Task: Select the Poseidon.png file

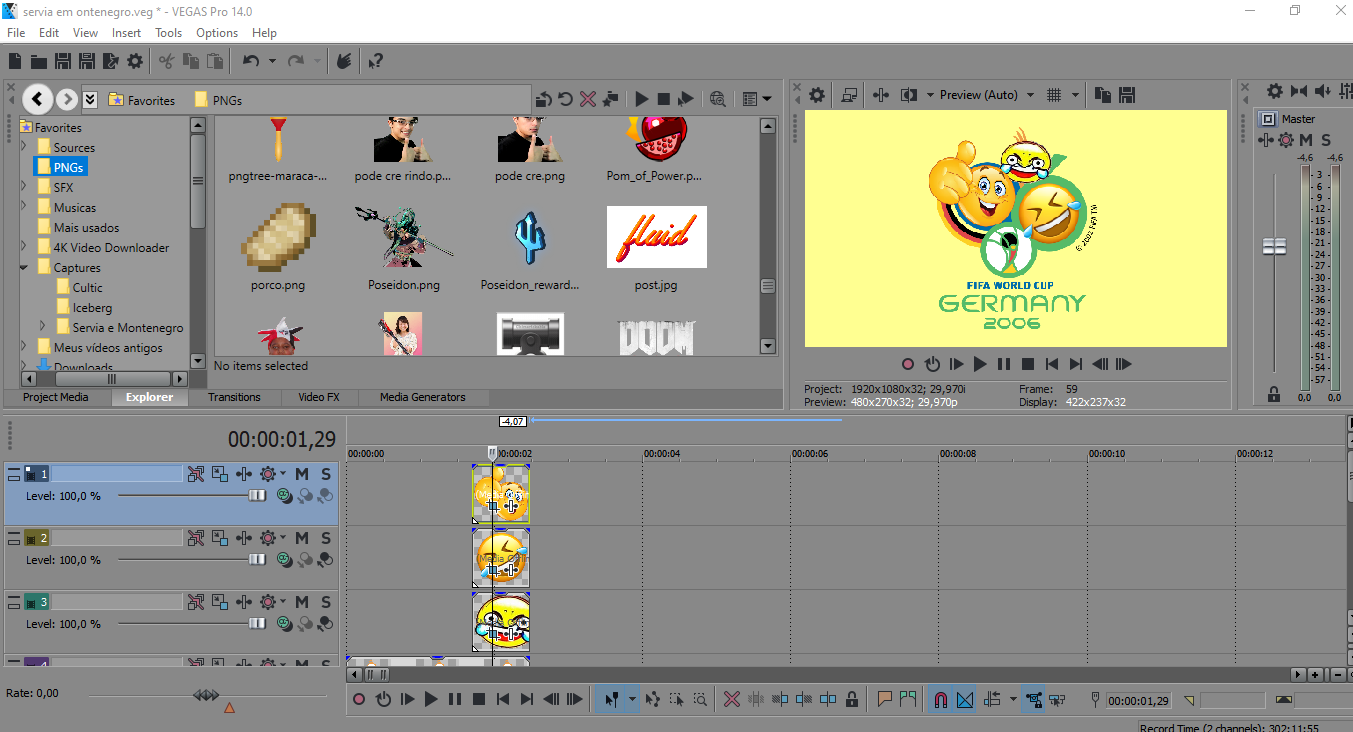Action: [403, 249]
